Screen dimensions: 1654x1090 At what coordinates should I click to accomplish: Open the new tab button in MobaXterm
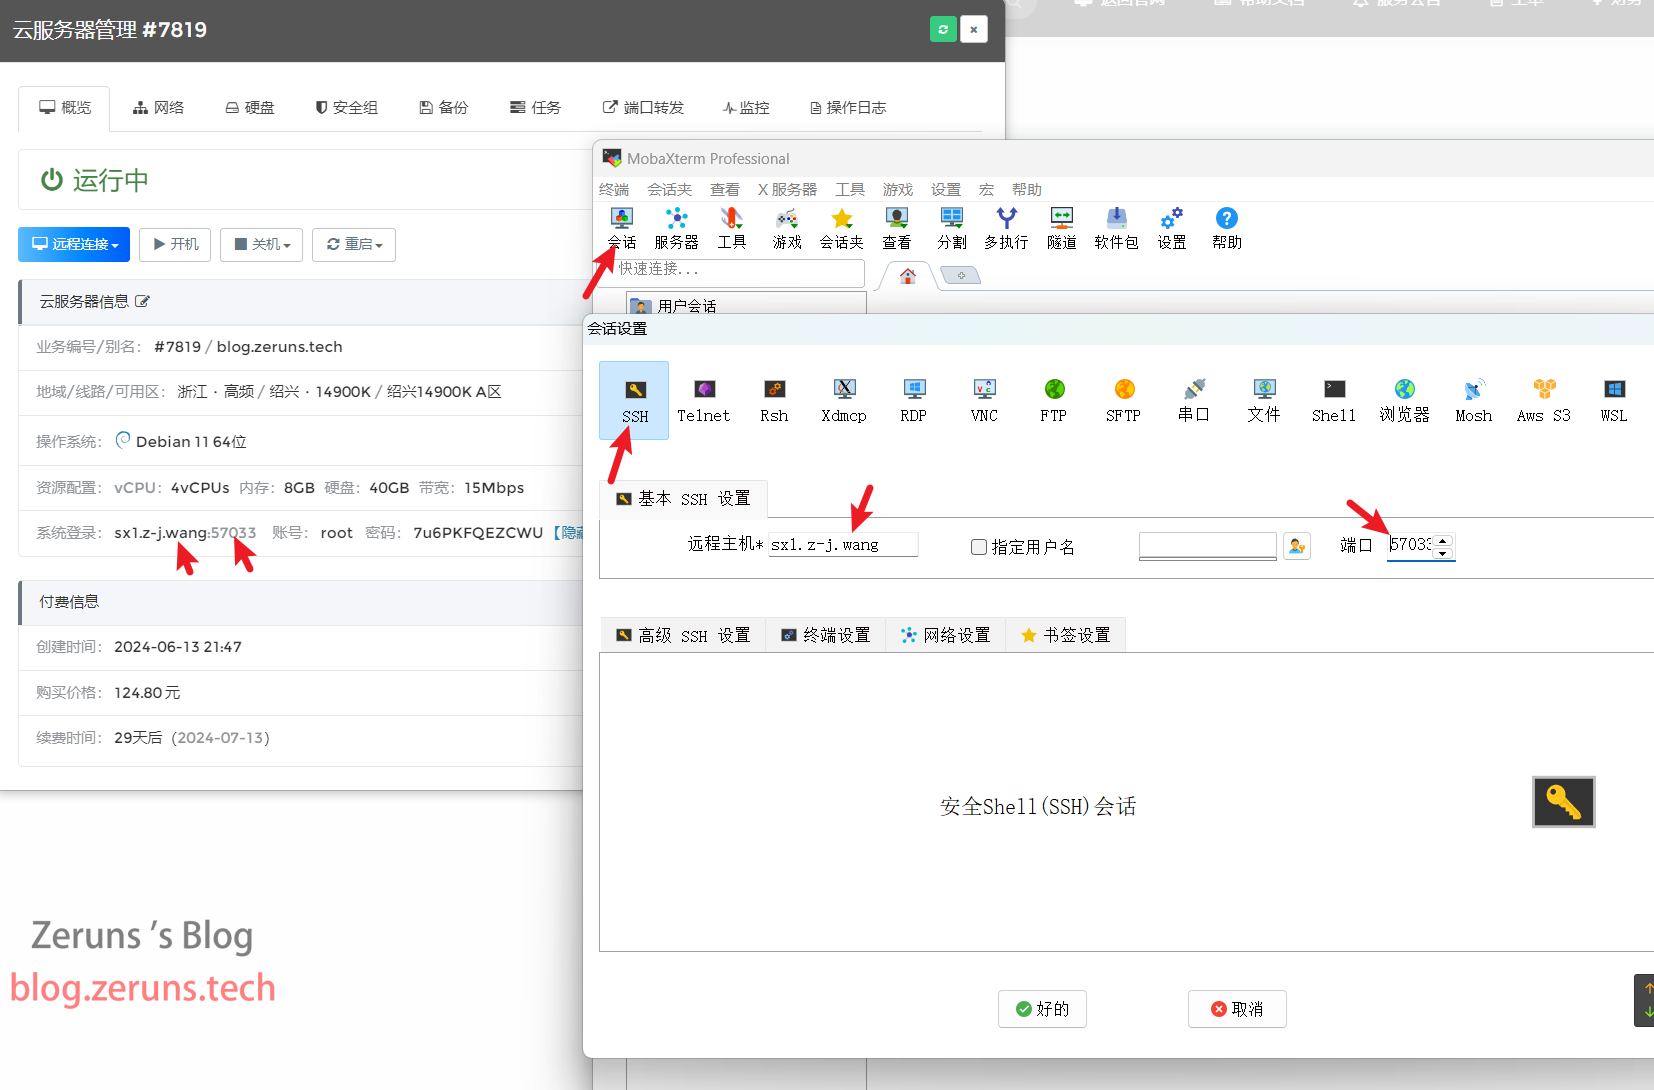pos(961,275)
